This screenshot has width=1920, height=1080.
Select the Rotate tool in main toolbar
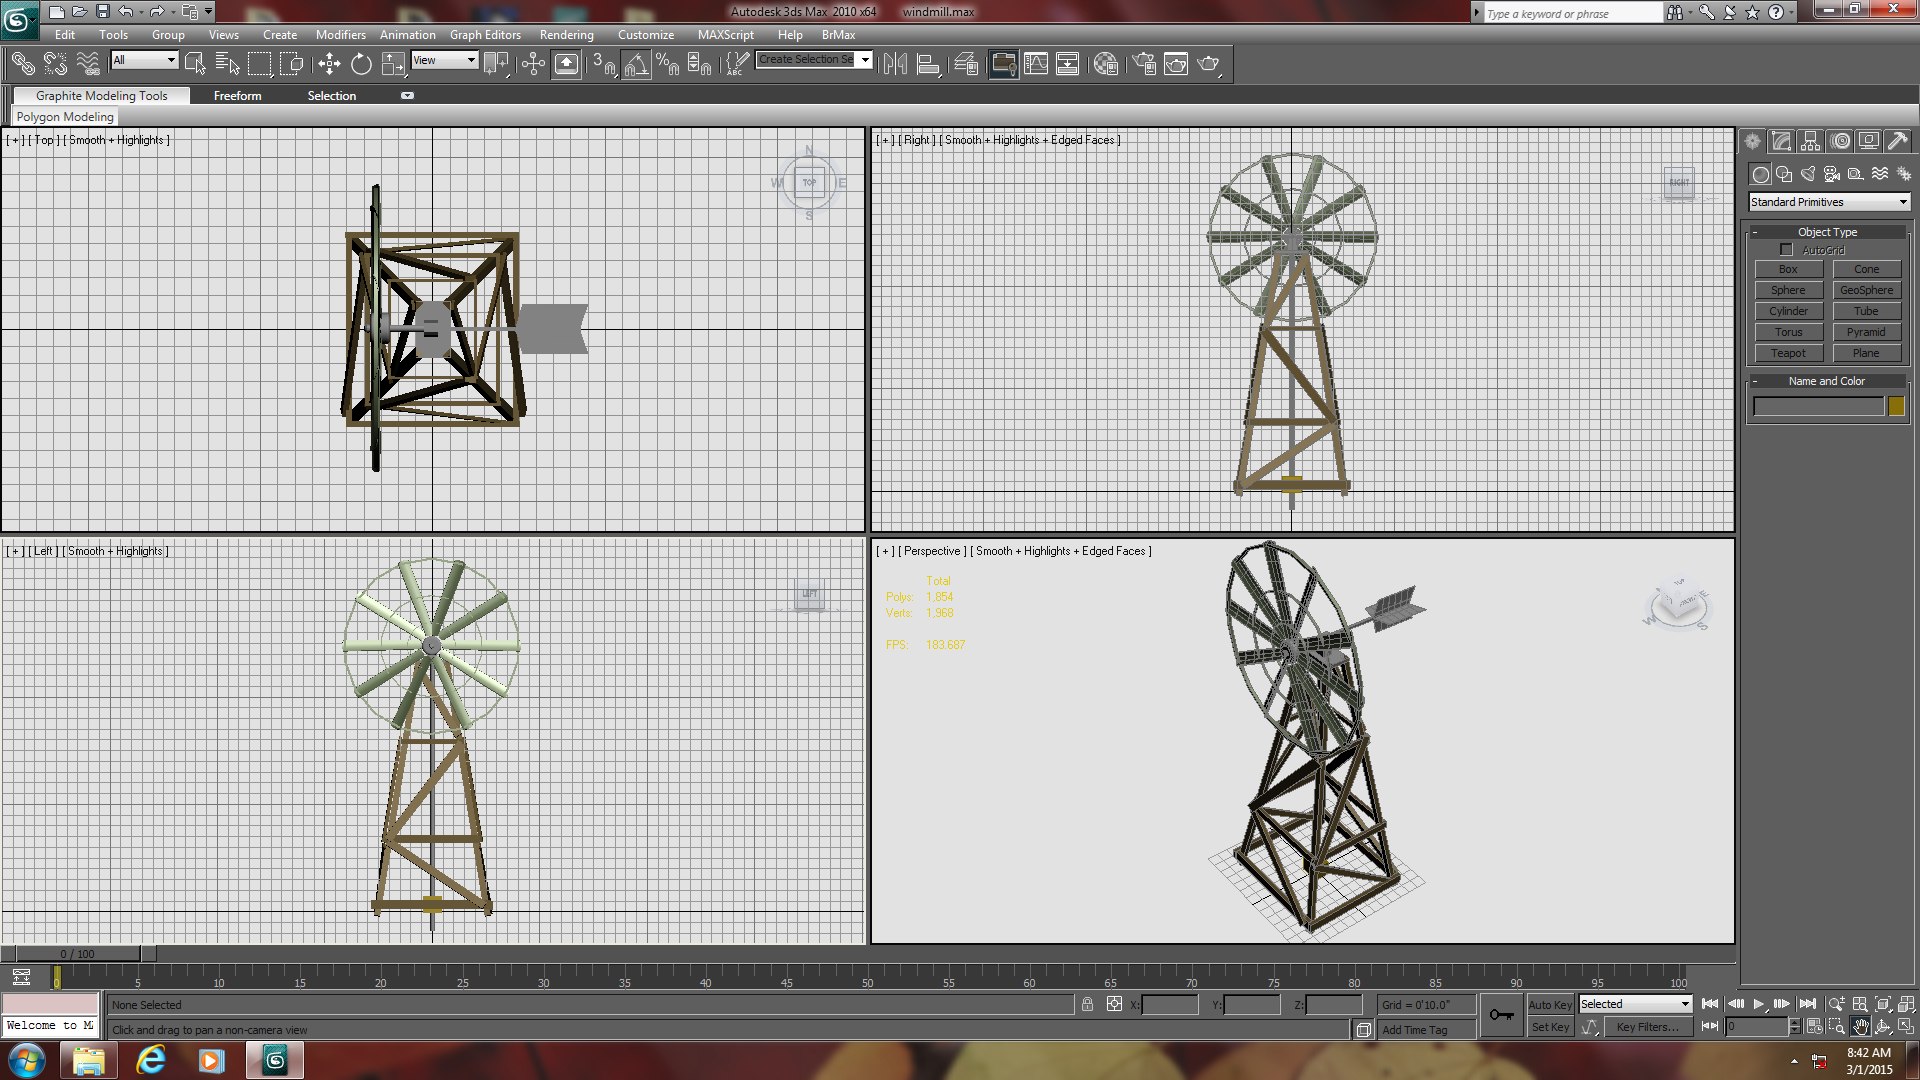point(361,64)
